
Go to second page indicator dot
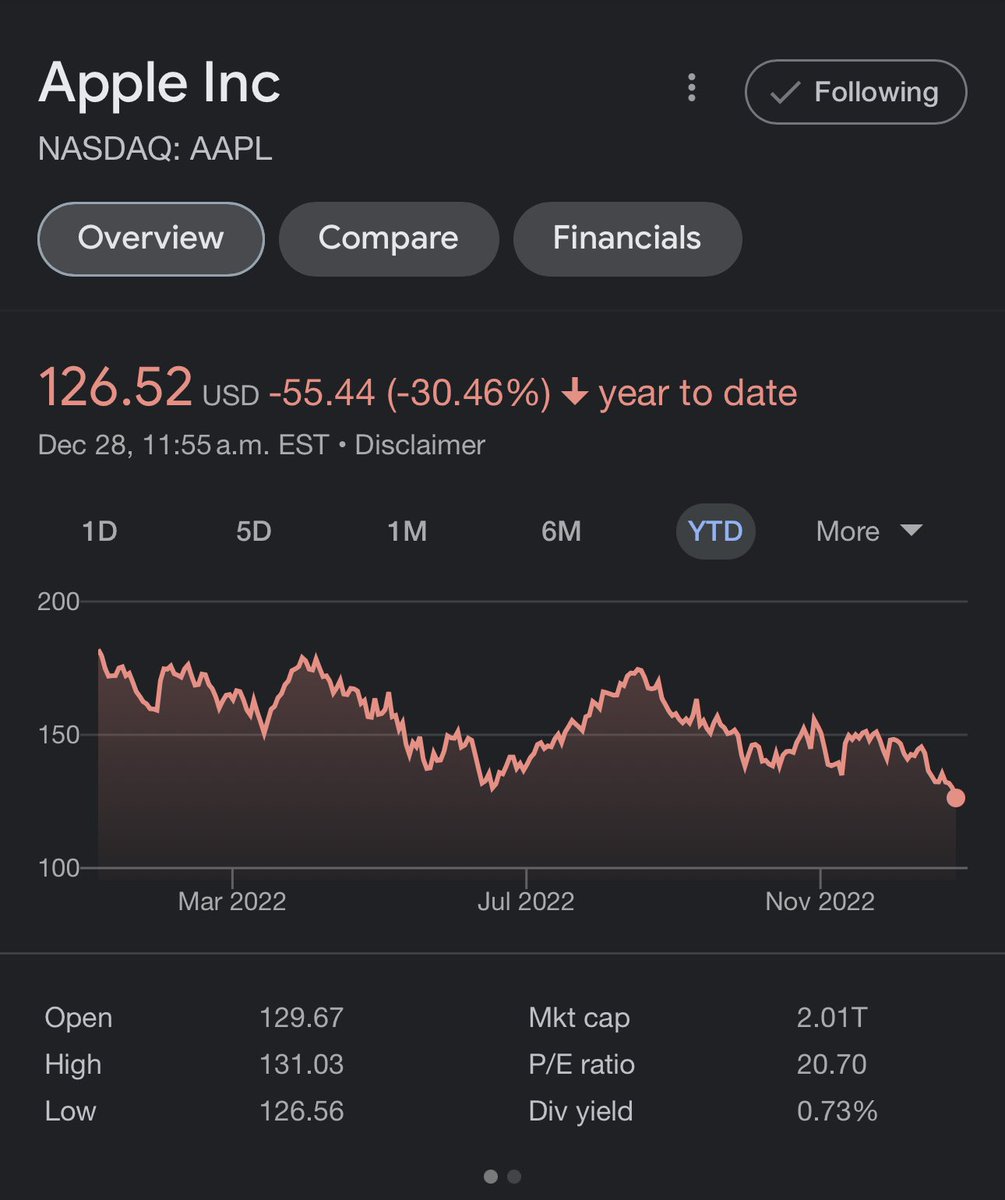point(513,1177)
